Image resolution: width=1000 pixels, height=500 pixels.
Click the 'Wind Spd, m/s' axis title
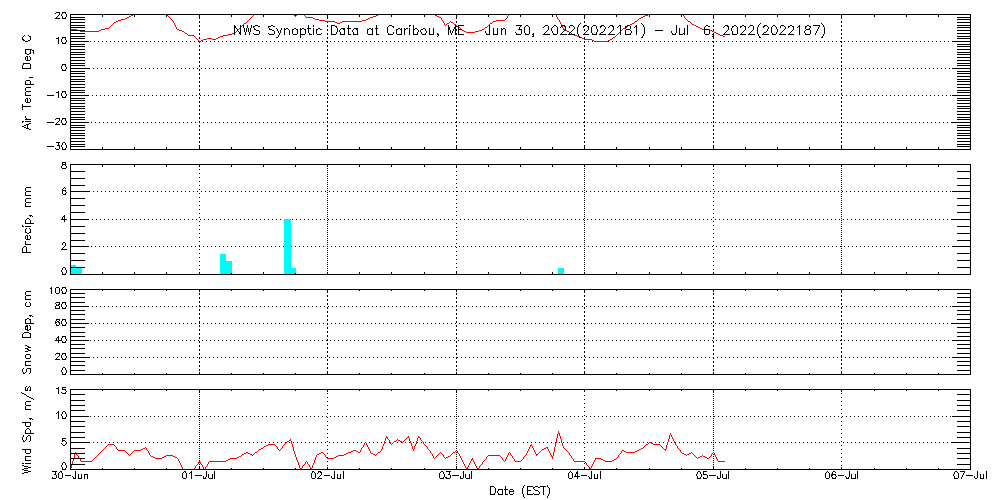[x=28, y=428]
